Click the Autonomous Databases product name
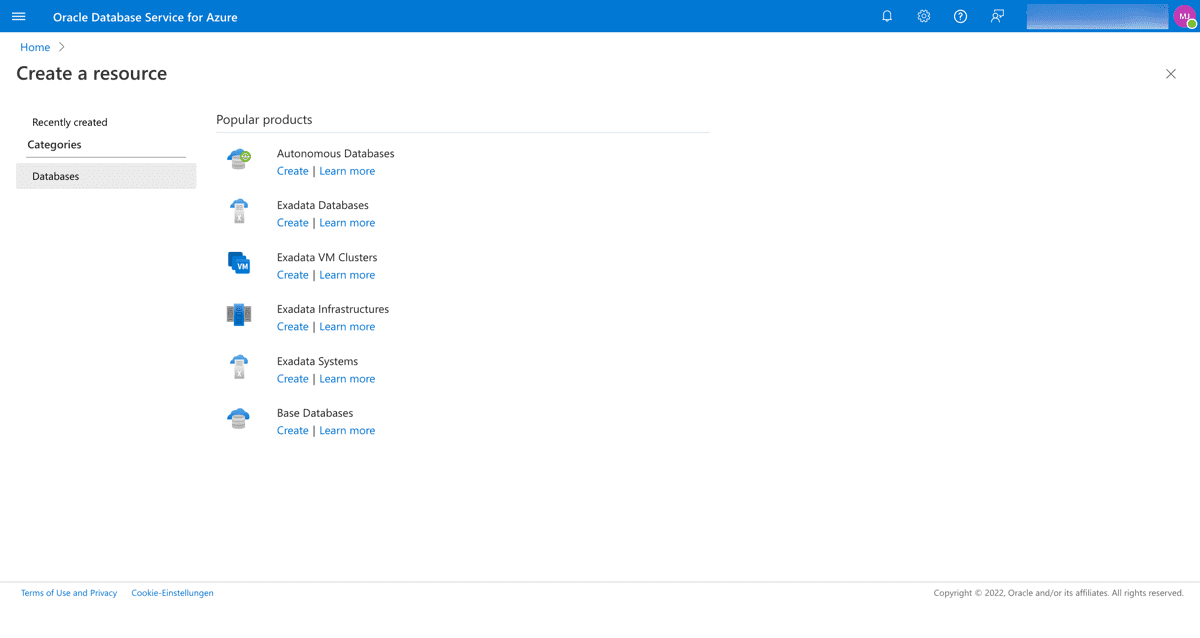The width and height of the screenshot is (1200, 638). pyautogui.click(x=336, y=154)
